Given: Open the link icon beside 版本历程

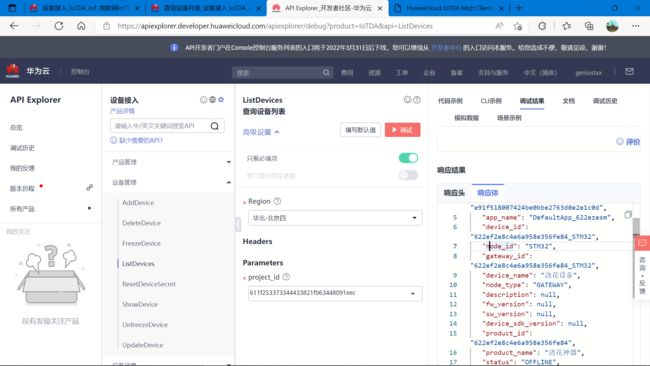Looking at the screenshot, I should (x=90, y=188).
